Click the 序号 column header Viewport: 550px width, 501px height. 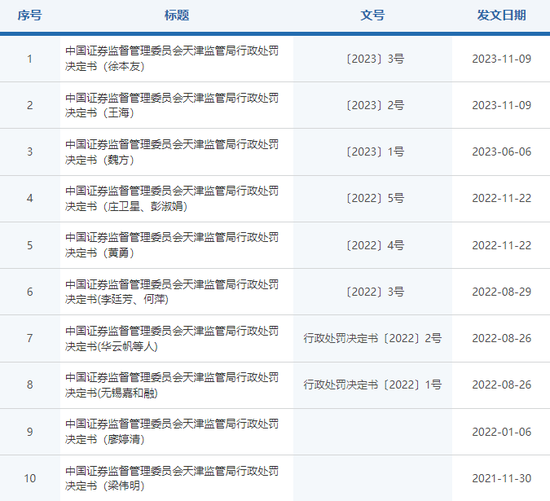30,15
